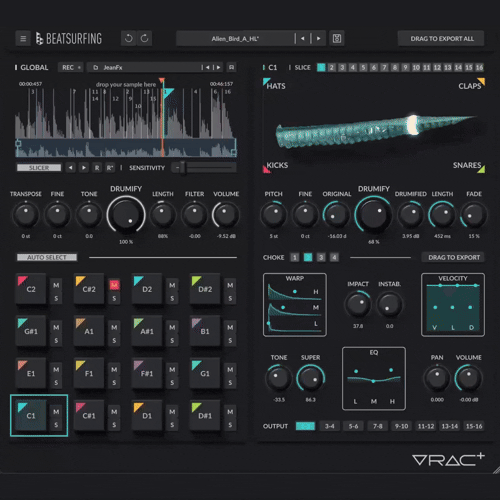Screen dimensions: 500x500
Task: Go to the previous sample beside JeanFx
Action: [x=207, y=68]
